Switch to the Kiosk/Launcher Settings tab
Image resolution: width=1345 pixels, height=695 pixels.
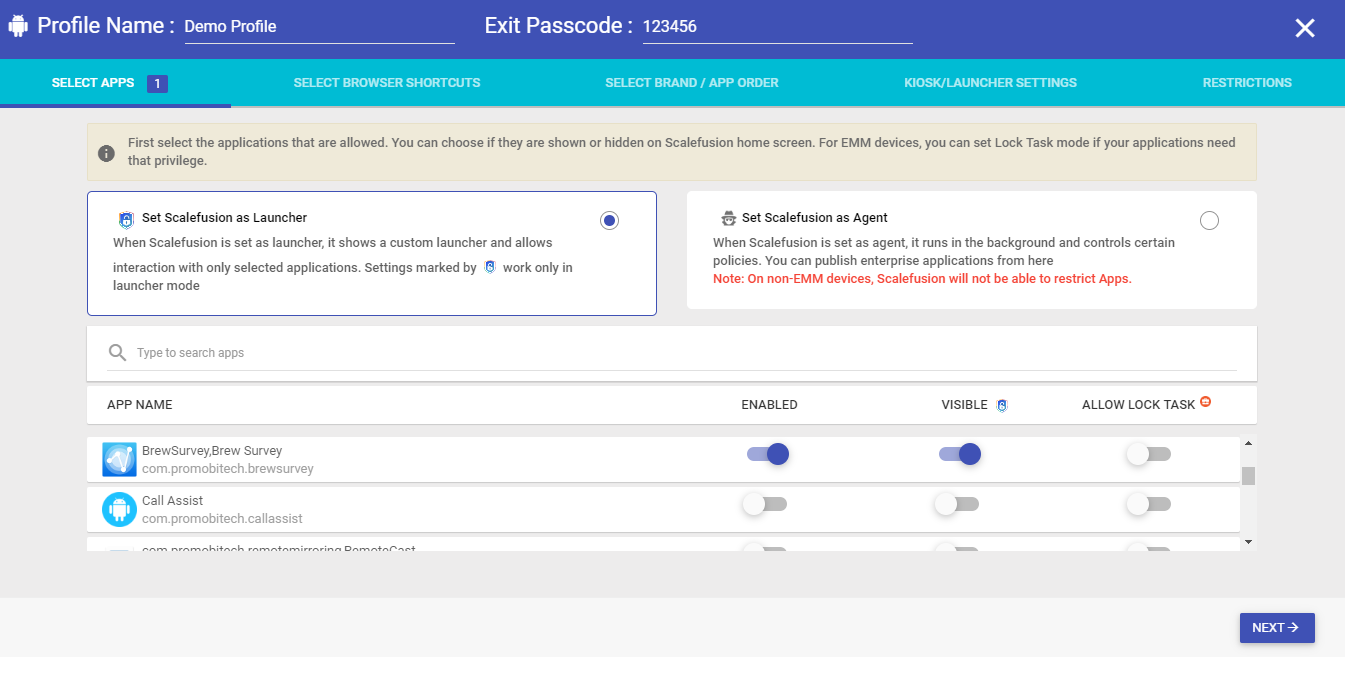[x=990, y=83]
